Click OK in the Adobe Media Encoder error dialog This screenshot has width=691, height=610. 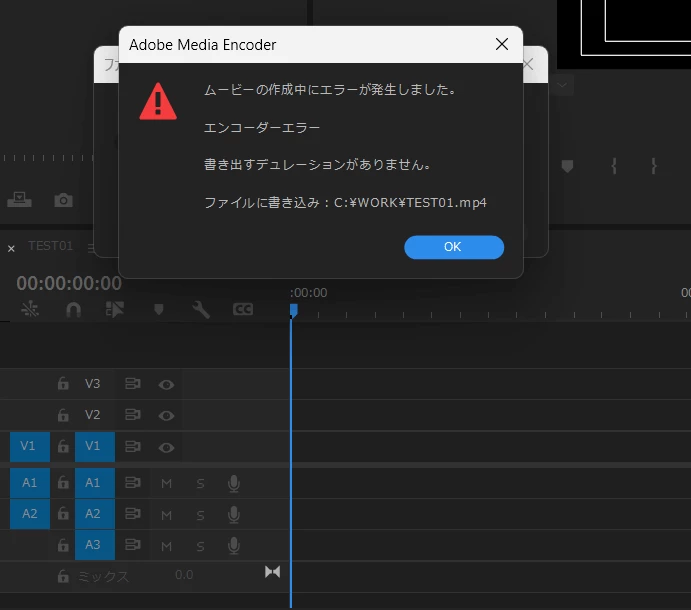pos(454,247)
